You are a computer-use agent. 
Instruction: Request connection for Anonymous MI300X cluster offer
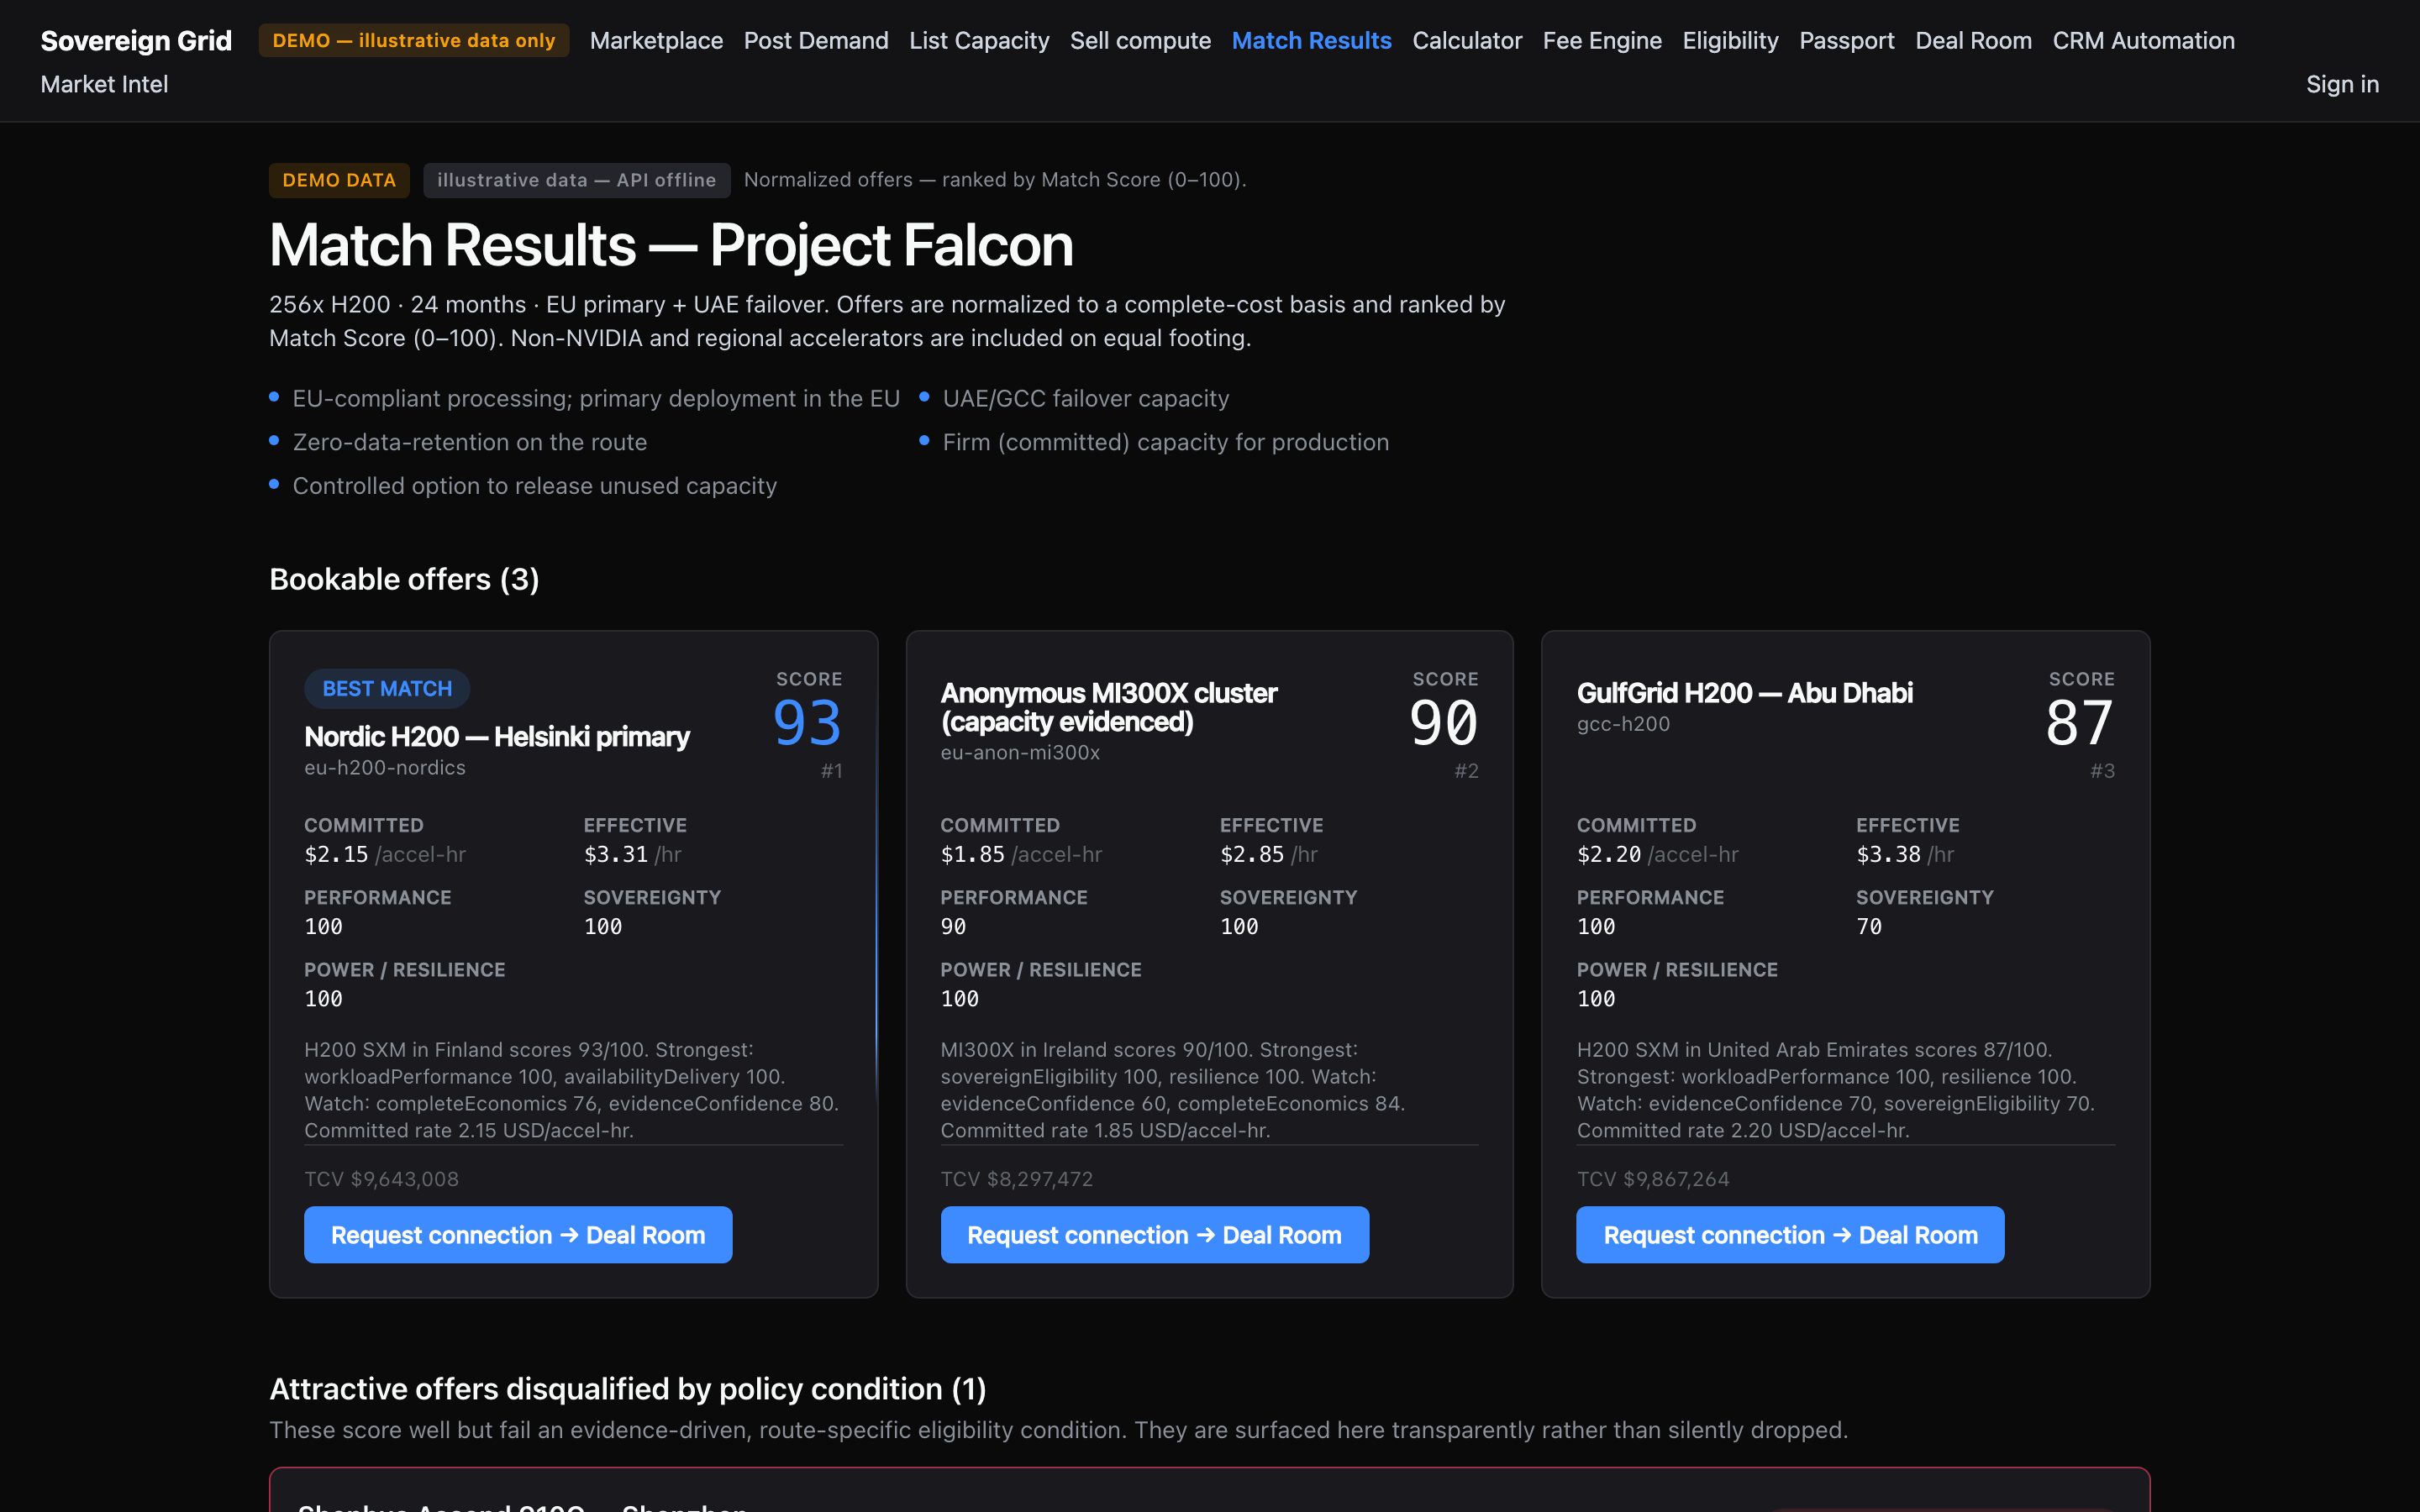pyautogui.click(x=1154, y=1235)
